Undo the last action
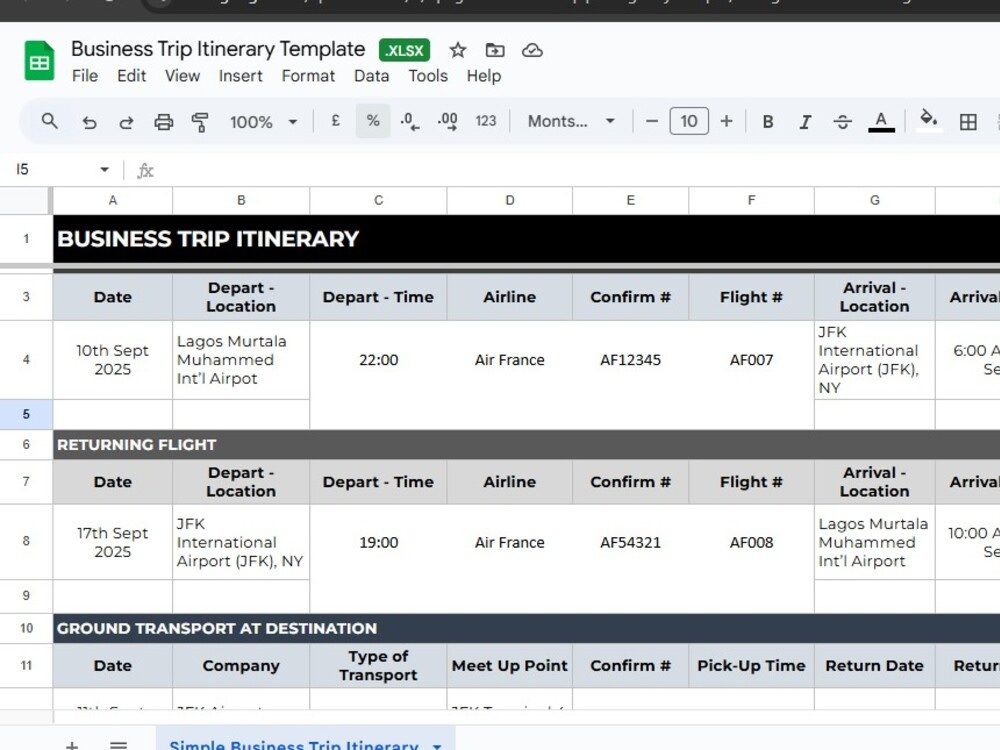Image resolution: width=1000 pixels, height=750 pixels. pos(89,122)
